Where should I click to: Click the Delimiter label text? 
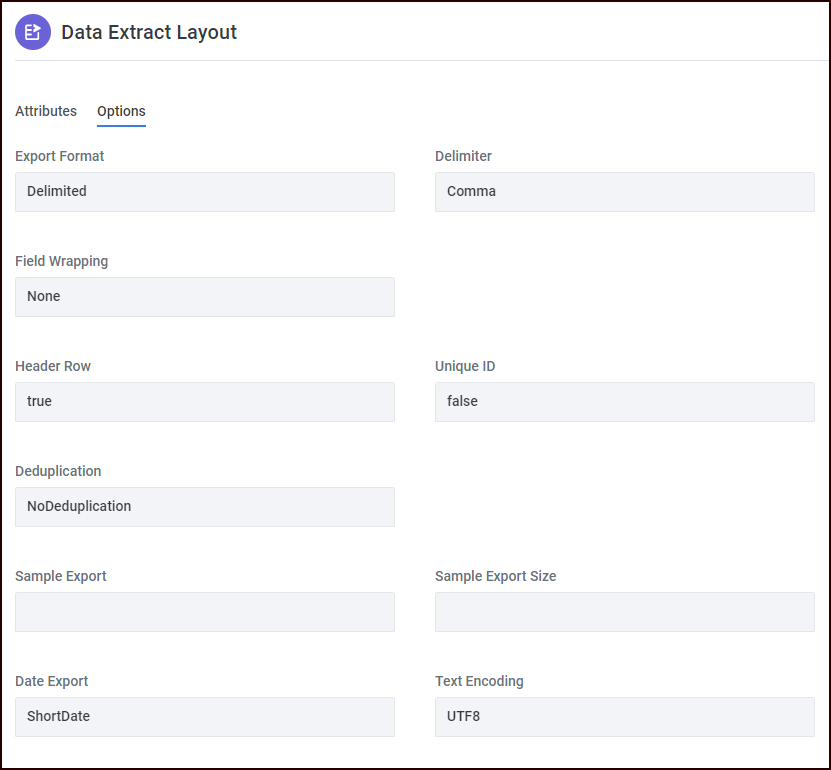463,156
